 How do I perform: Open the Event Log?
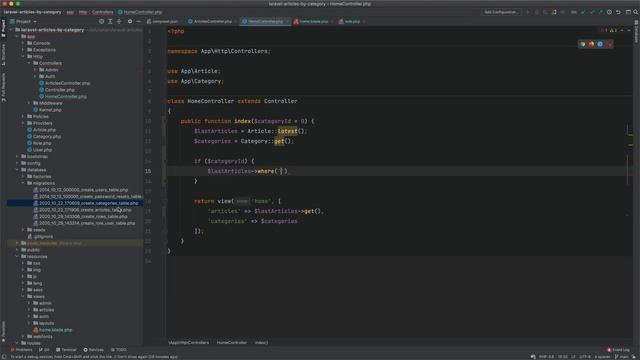coord(618,350)
